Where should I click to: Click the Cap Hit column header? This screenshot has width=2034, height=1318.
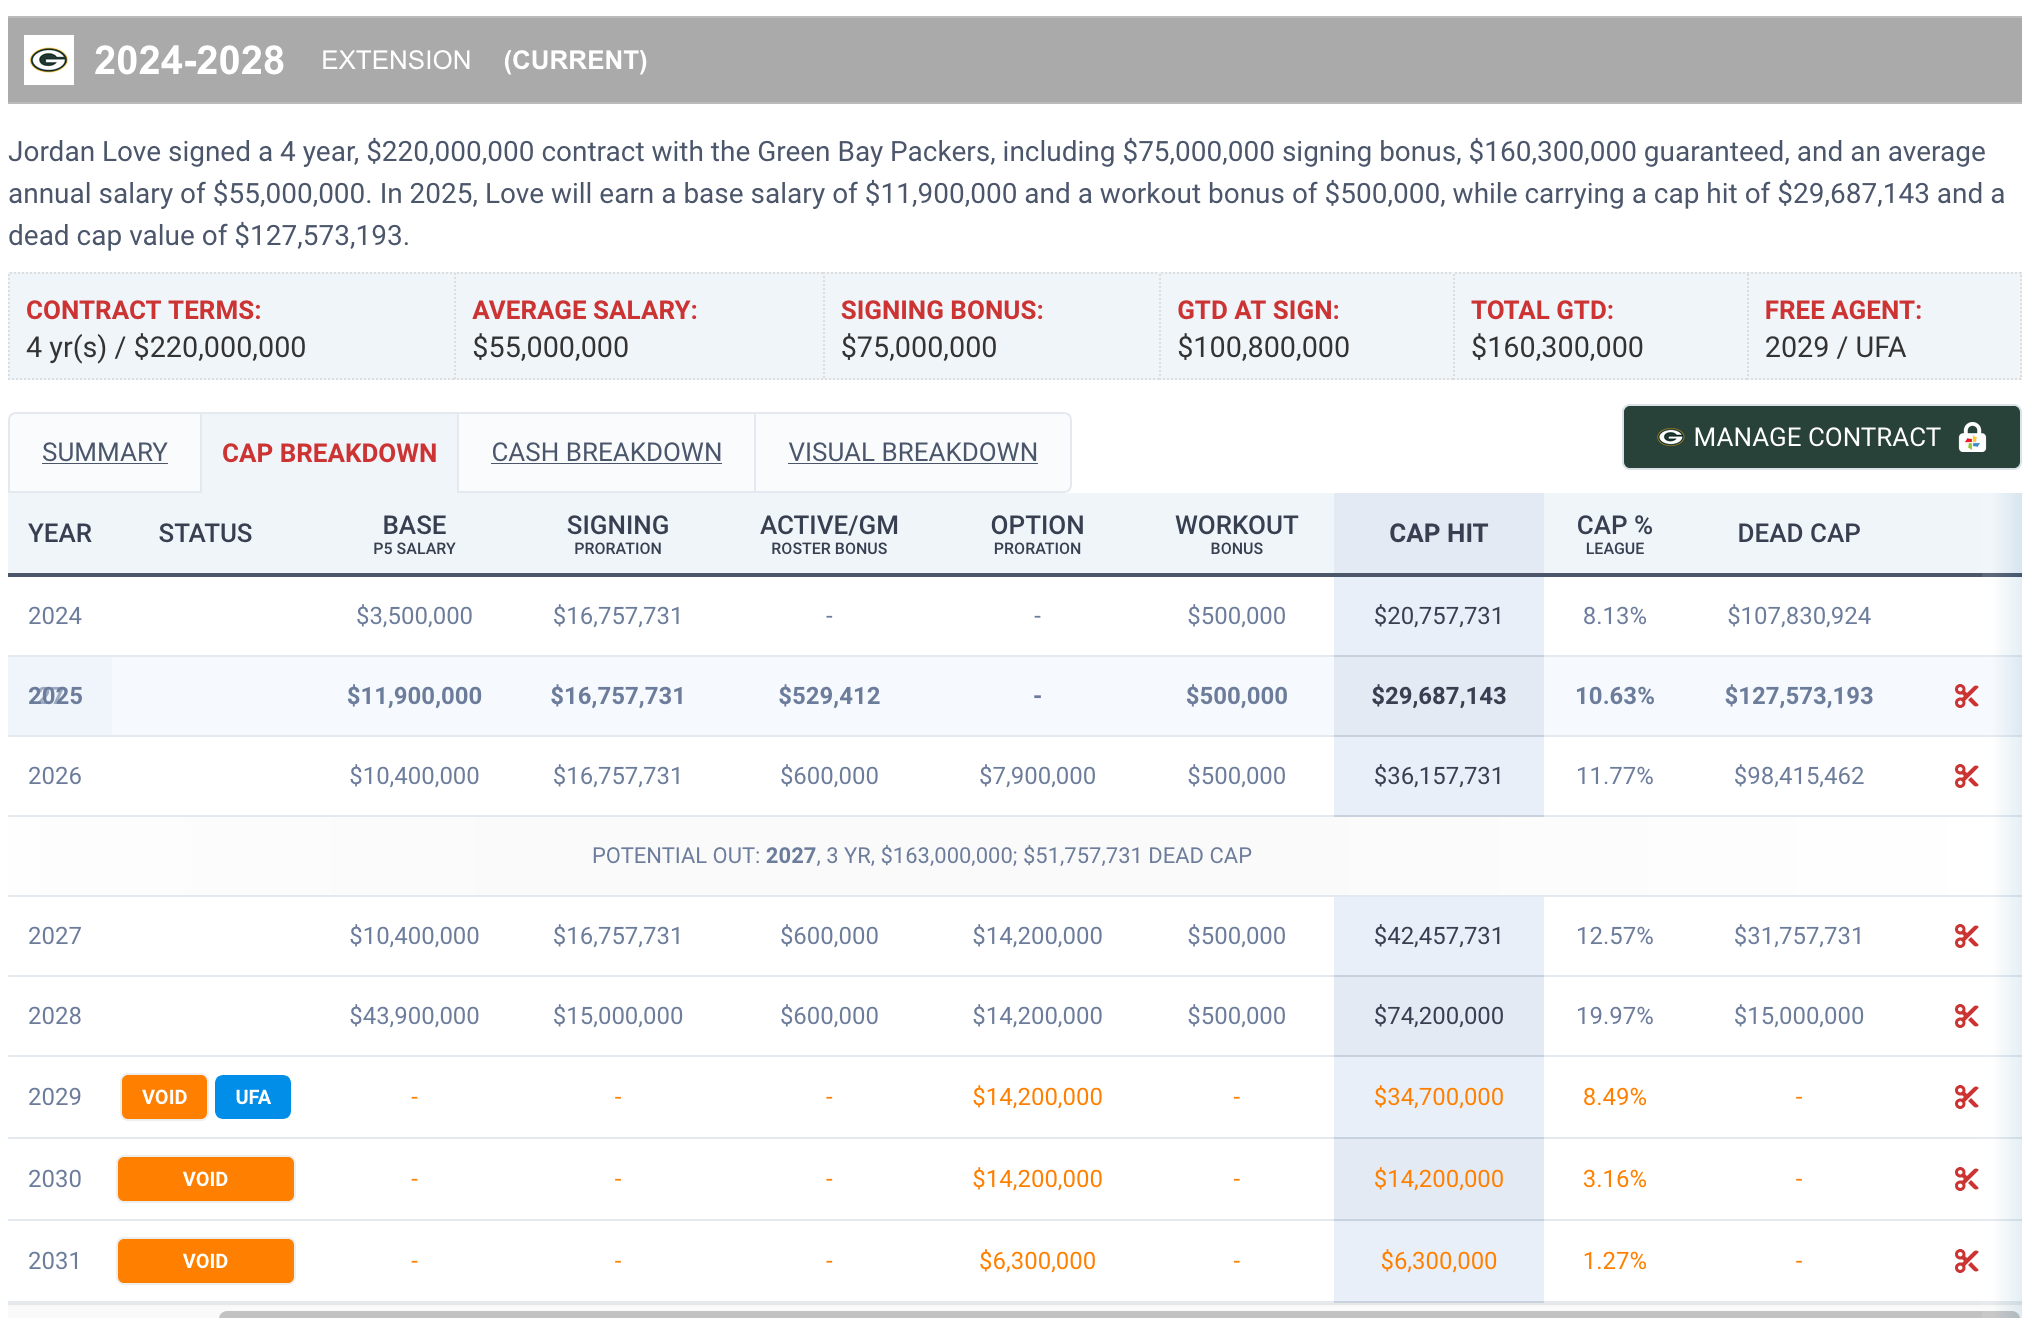click(x=1438, y=533)
